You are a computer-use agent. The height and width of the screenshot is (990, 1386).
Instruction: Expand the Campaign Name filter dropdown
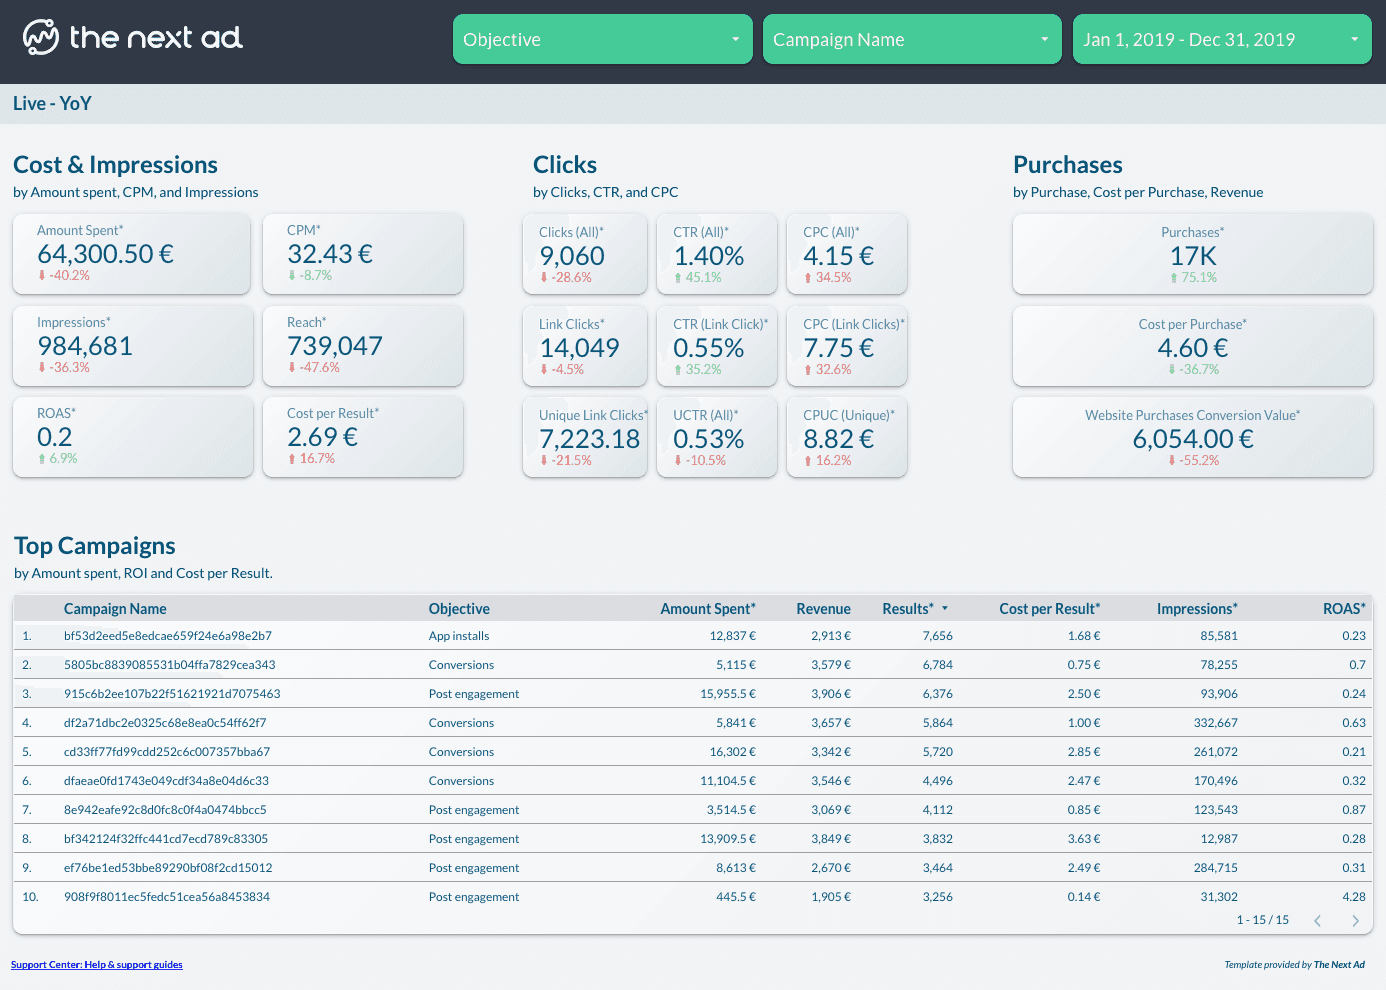pyautogui.click(x=911, y=40)
